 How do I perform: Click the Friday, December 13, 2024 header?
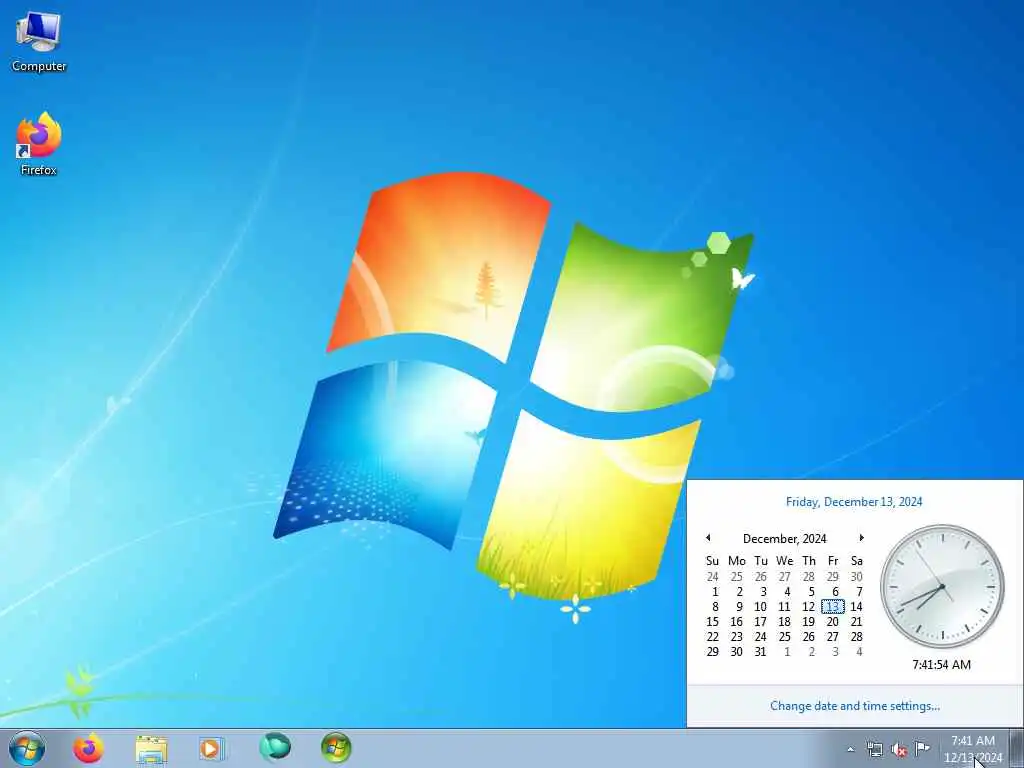click(x=854, y=502)
